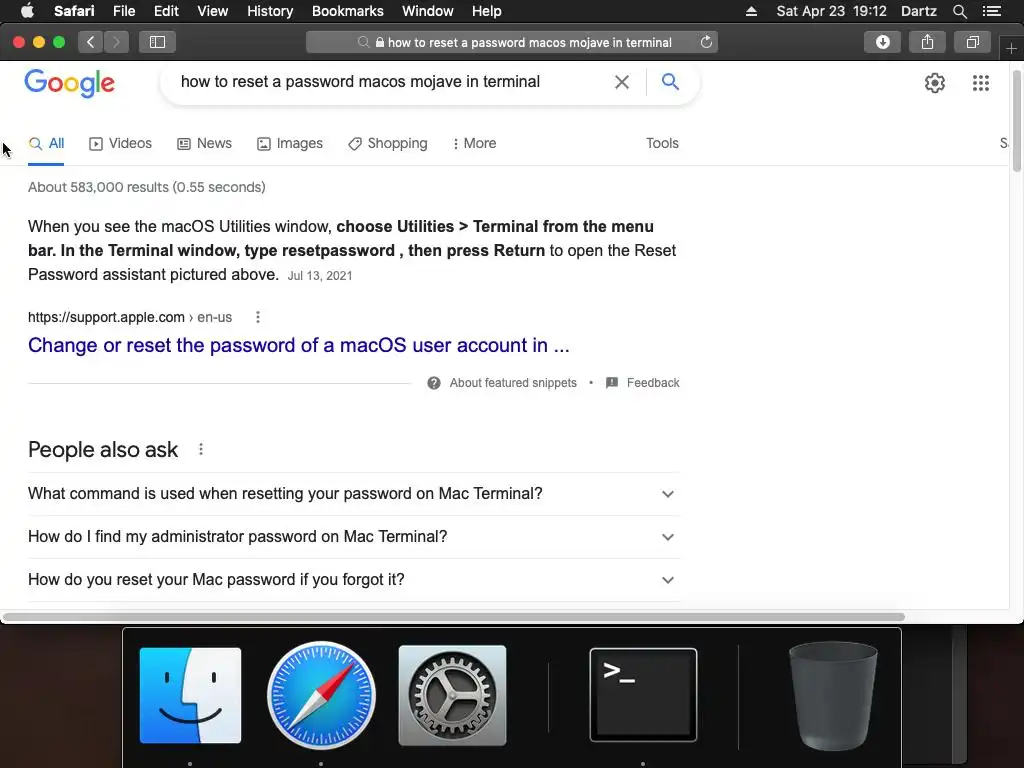Open "Change or reset the password" Apple result
The image size is (1024, 768).
298,345
